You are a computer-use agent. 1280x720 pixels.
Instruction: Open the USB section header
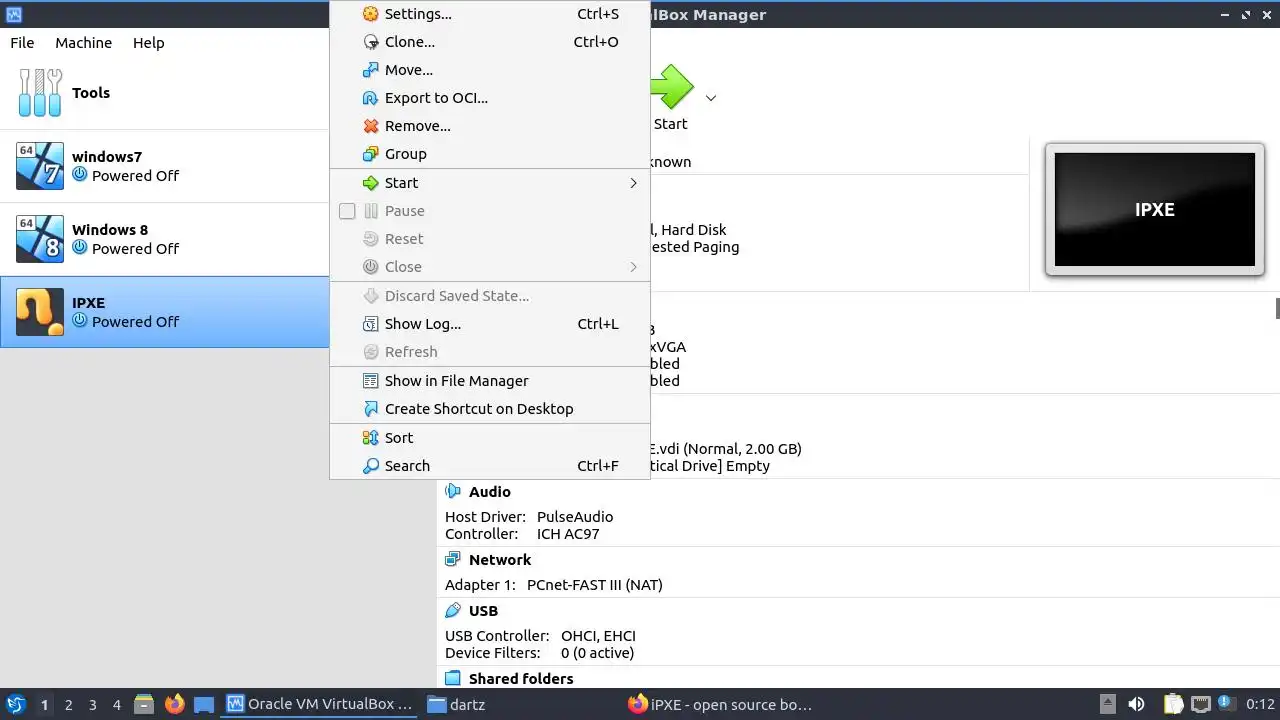point(483,611)
